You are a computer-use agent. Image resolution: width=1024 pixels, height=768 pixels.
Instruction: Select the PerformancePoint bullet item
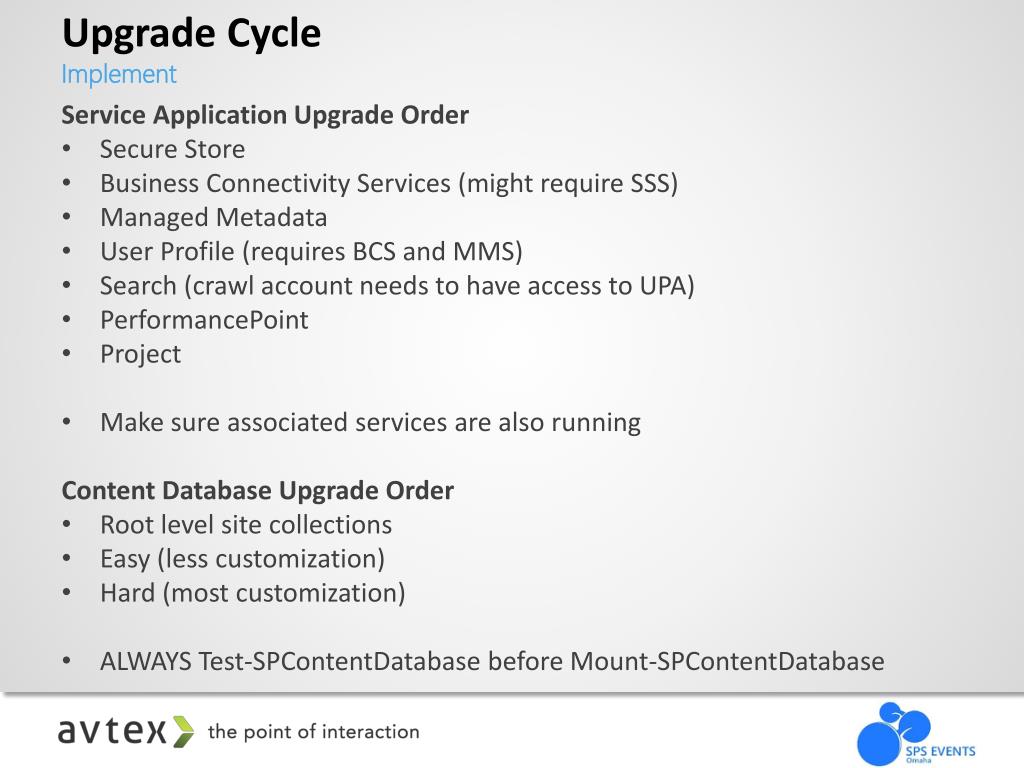coord(204,320)
